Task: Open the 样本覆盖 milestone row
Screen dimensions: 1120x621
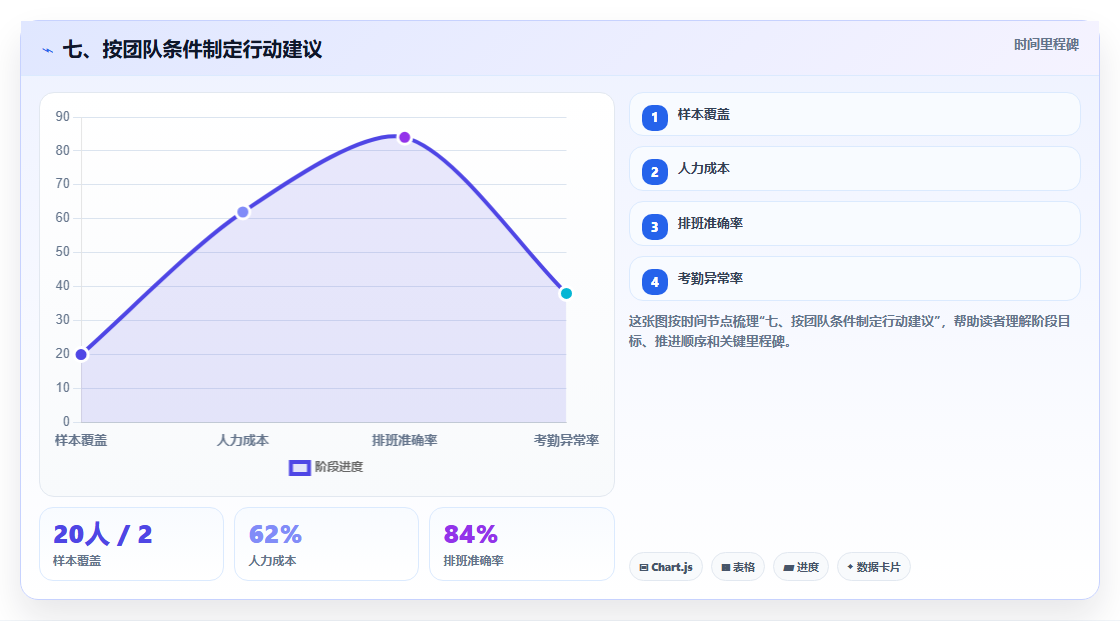Action: [x=854, y=114]
